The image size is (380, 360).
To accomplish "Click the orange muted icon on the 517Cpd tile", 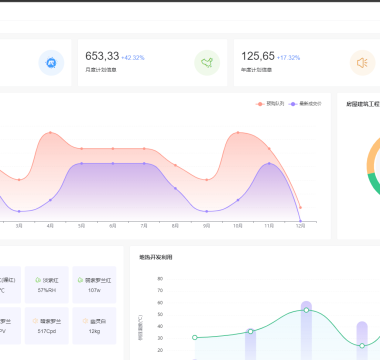I will click(35, 321).
